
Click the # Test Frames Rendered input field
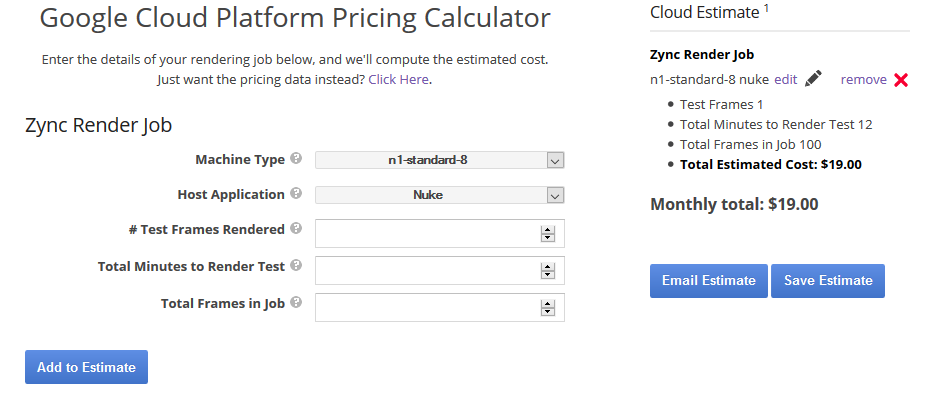[x=439, y=233]
